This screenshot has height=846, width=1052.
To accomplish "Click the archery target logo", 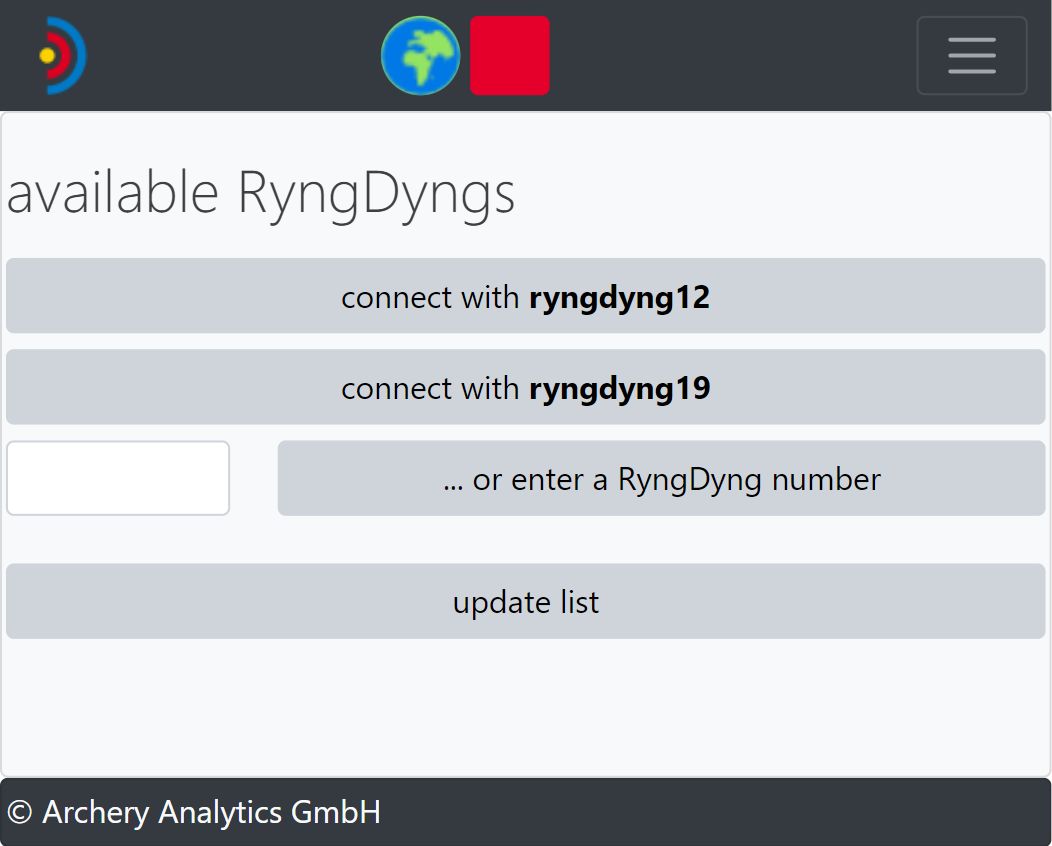I will coord(62,56).
